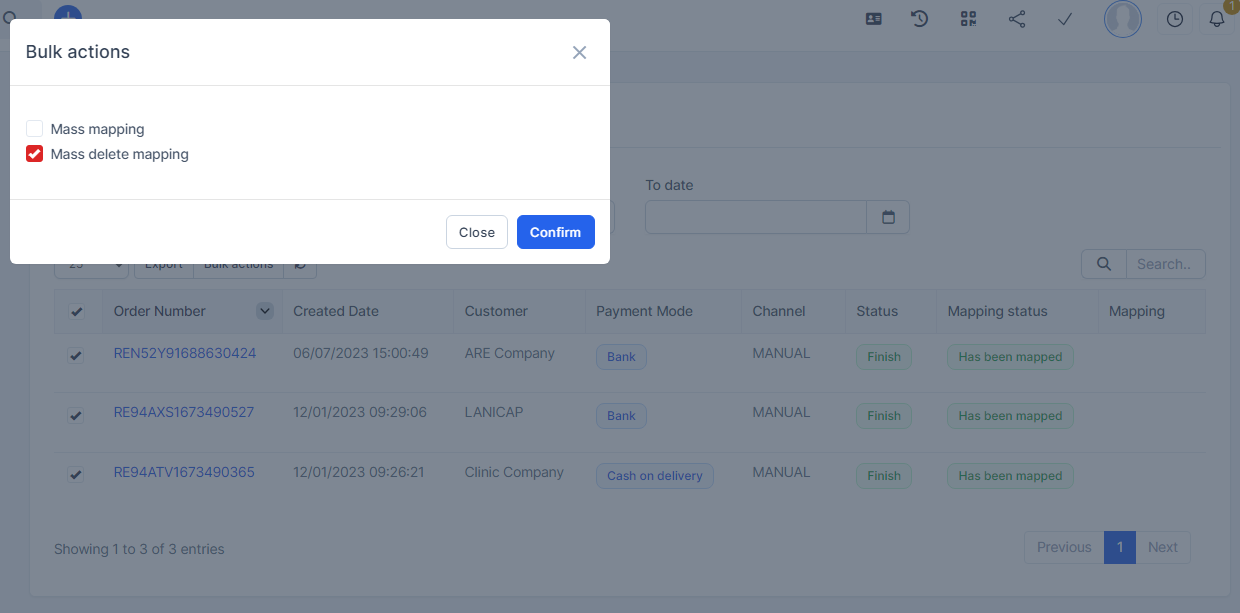1240x613 pixels.
Task: Open the To date calendar picker icon
Action: [x=888, y=217]
